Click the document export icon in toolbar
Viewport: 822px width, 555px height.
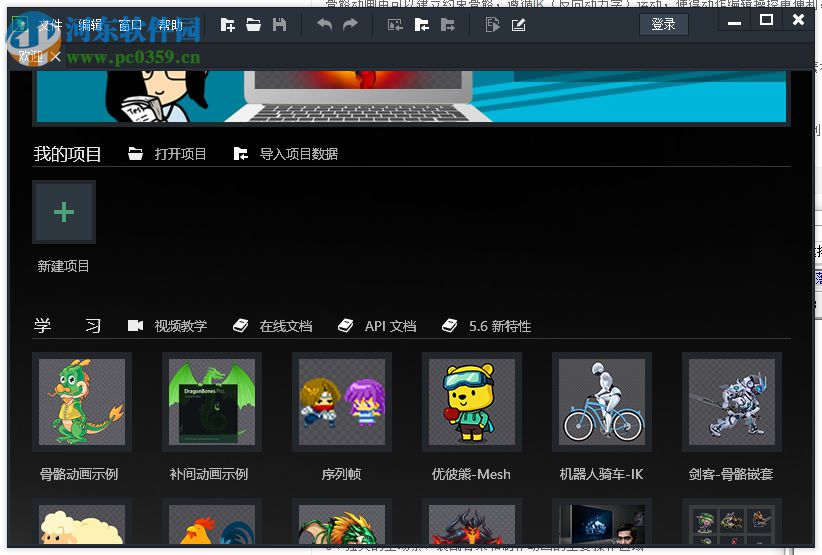tap(492, 25)
